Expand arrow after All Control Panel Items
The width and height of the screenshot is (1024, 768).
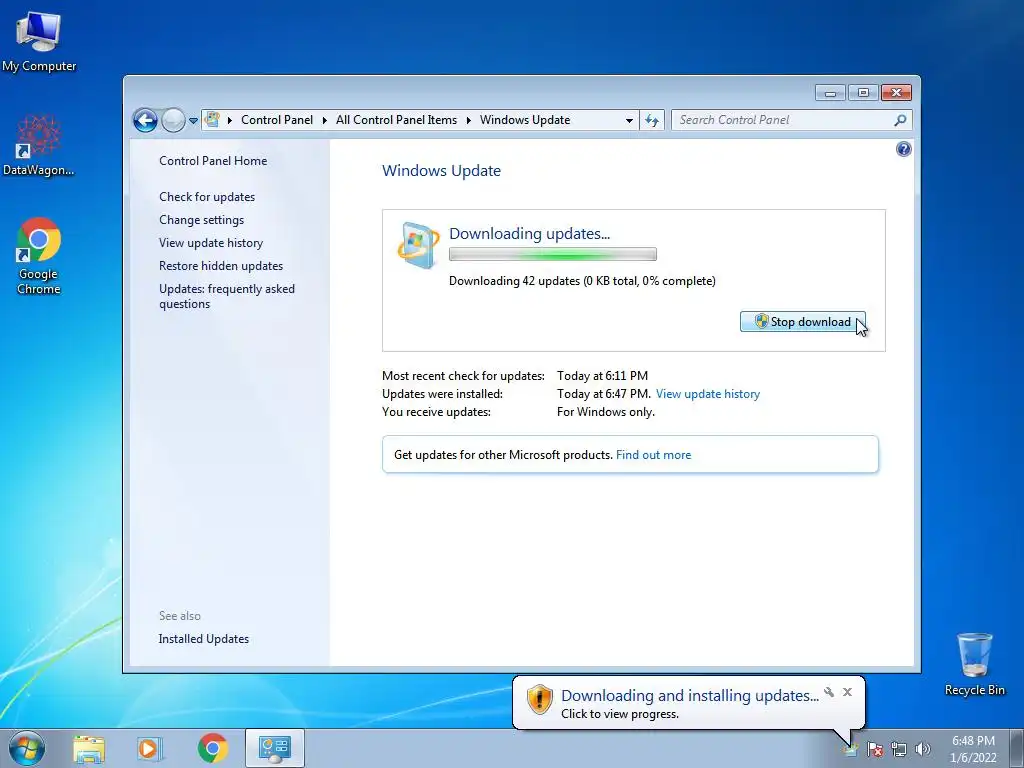[468, 120]
